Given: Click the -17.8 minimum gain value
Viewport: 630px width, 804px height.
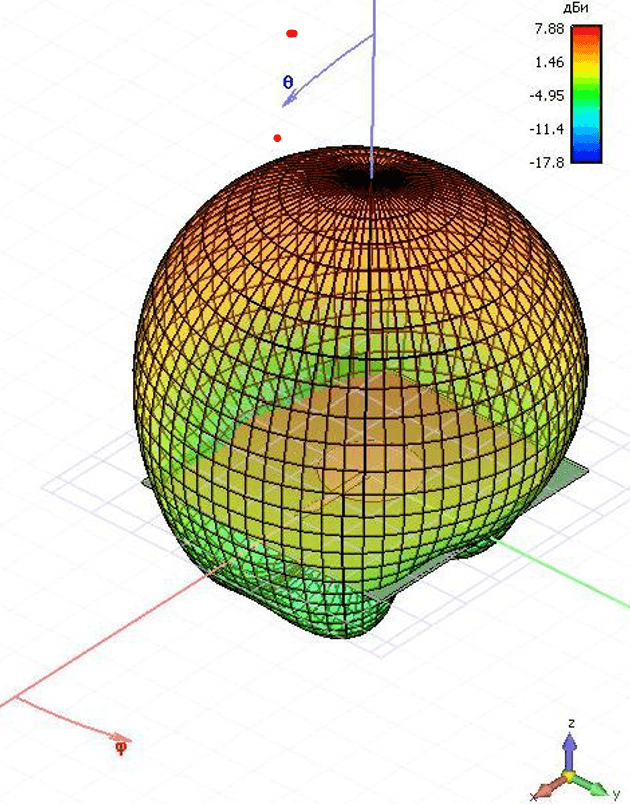Looking at the screenshot, I should [x=548, y=162].
